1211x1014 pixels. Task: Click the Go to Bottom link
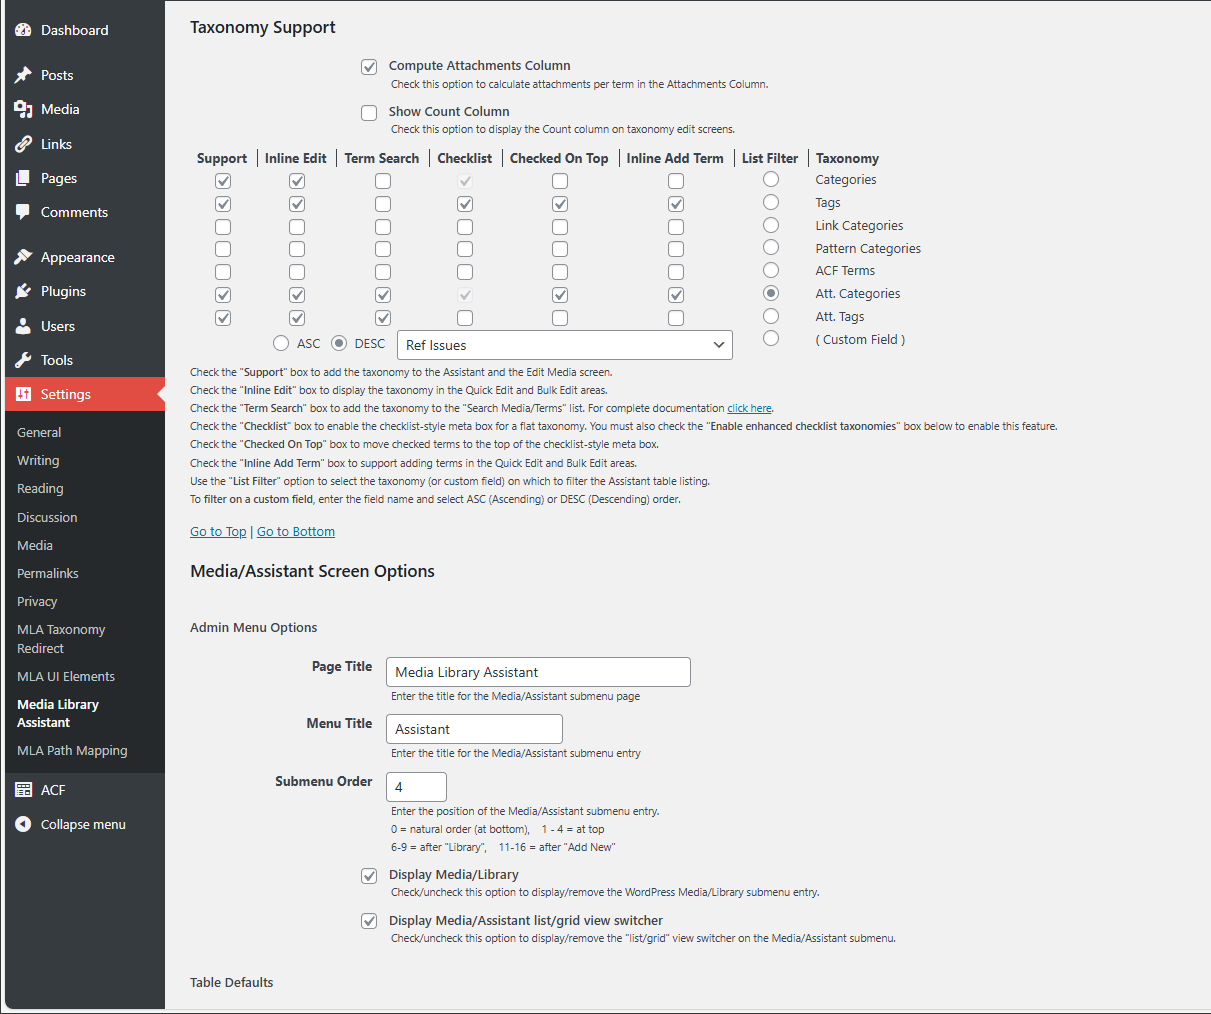[x=295, y=531]
